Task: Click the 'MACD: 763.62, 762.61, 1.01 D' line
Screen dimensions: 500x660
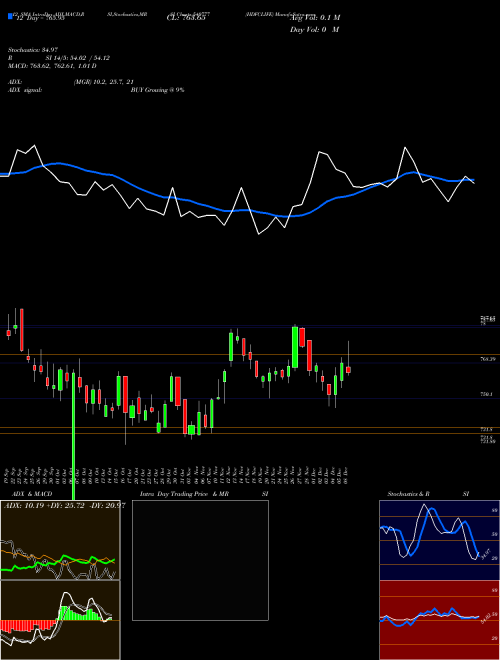Action: tap(52, 66)
